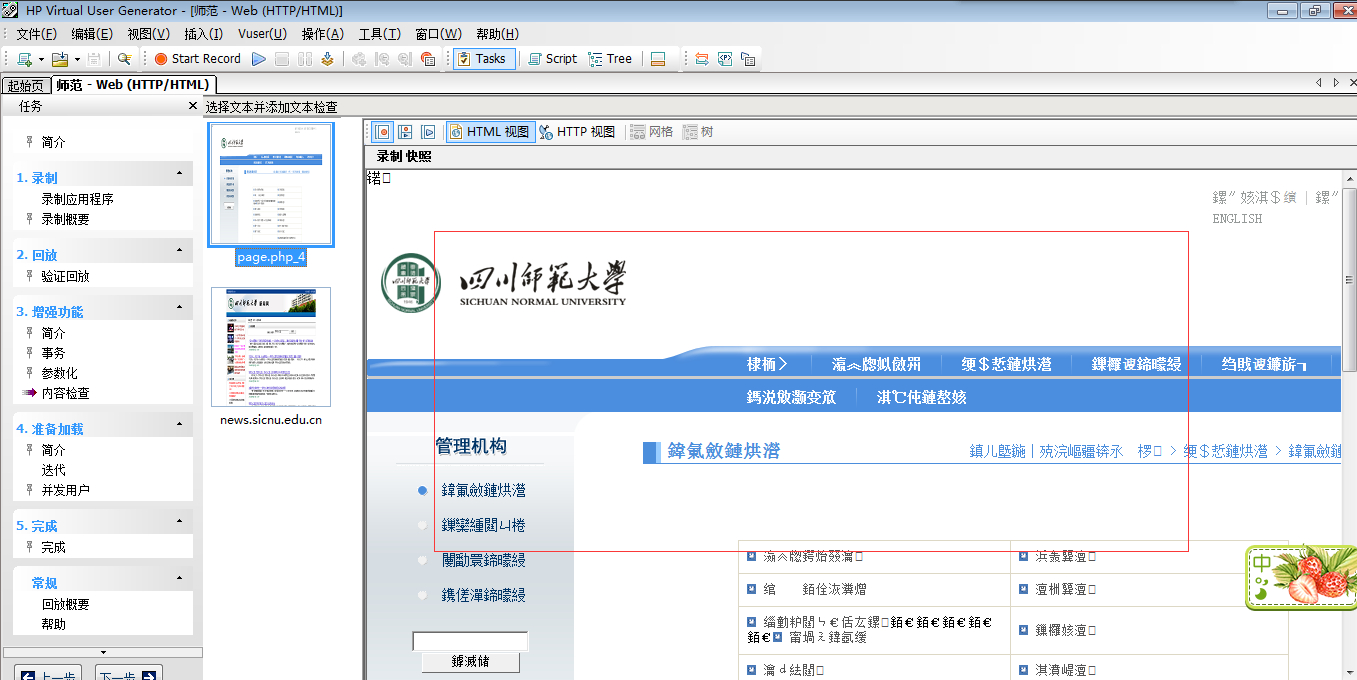Switch to HTML 视图
Image resolution: width=1357 pixels, height=680 pixels.
click(x=490, y=131)
